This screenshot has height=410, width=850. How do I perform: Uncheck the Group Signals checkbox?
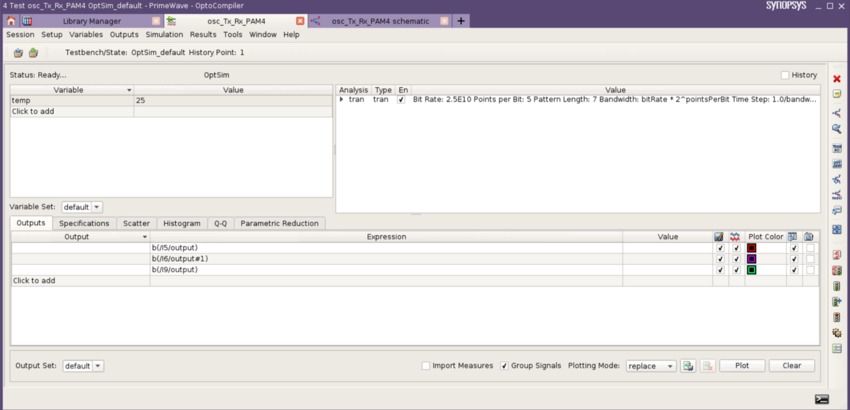pyautogui.click(x=504, y=366)
